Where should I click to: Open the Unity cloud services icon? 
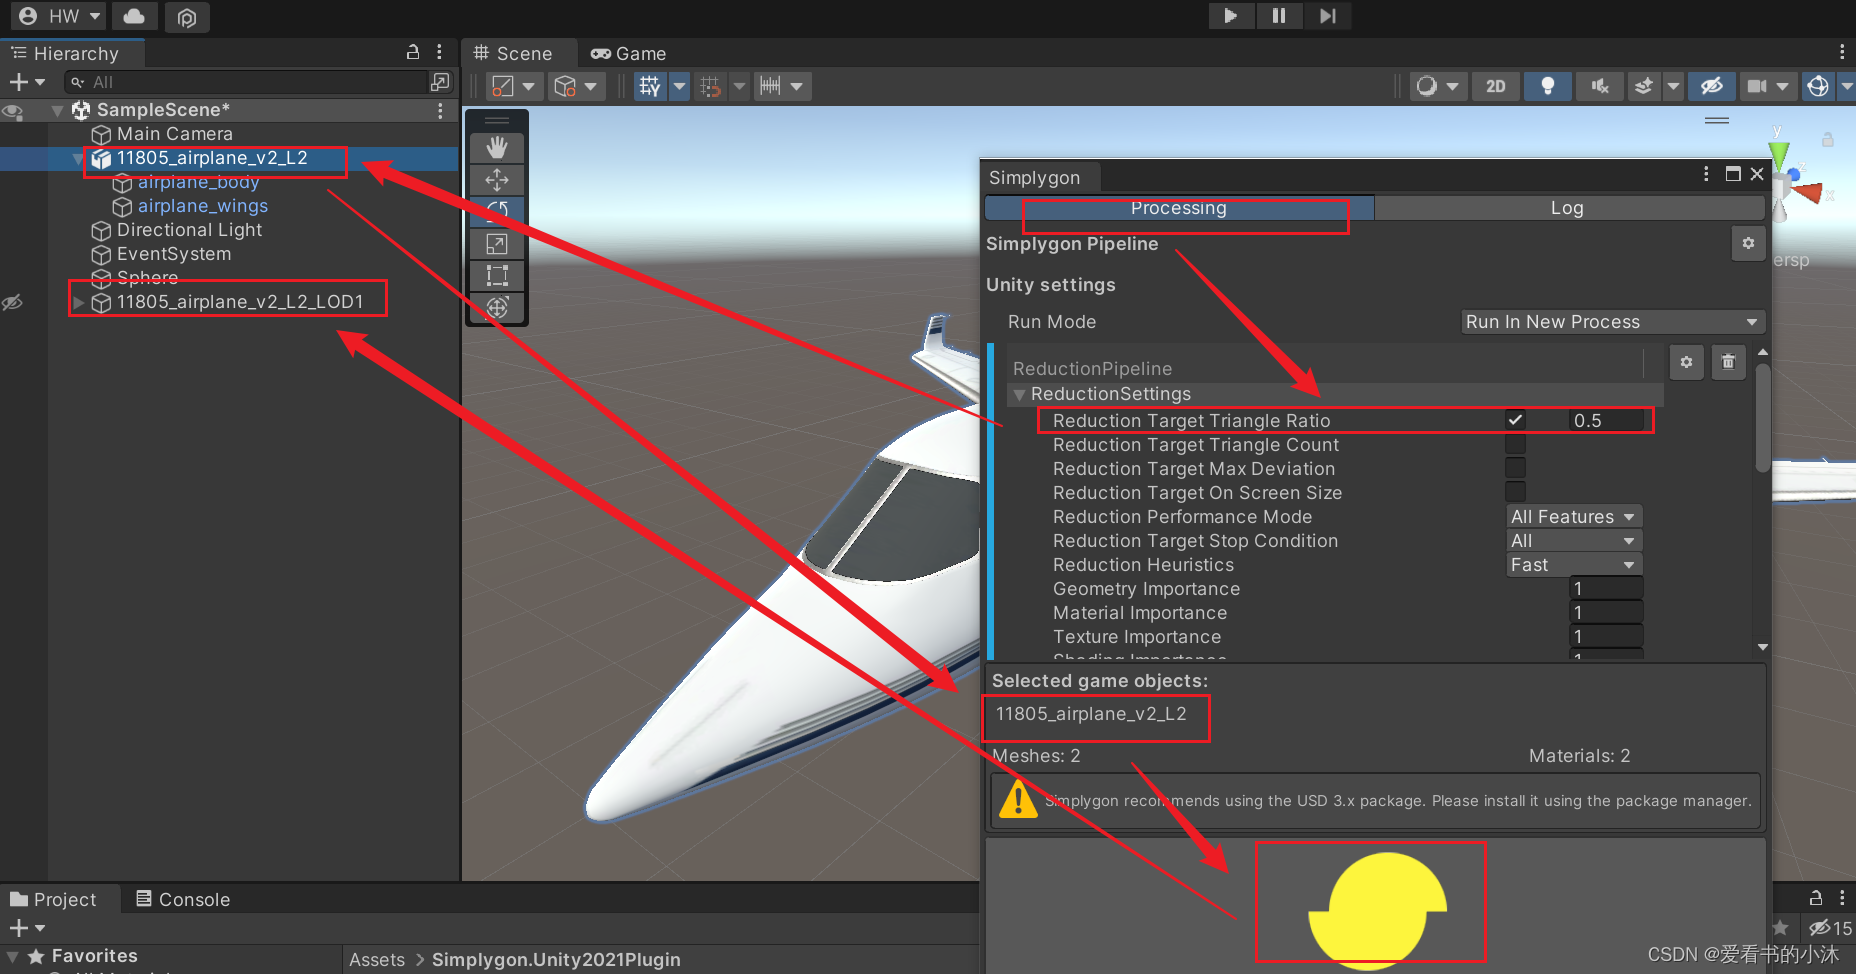click(134, 16)
